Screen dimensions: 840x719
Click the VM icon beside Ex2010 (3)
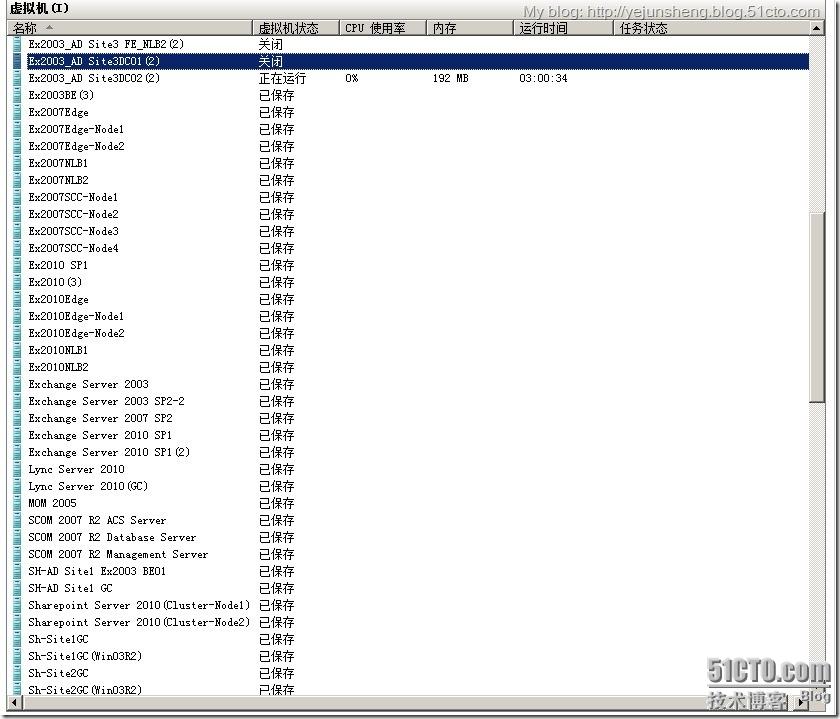[x=17, y=282]
